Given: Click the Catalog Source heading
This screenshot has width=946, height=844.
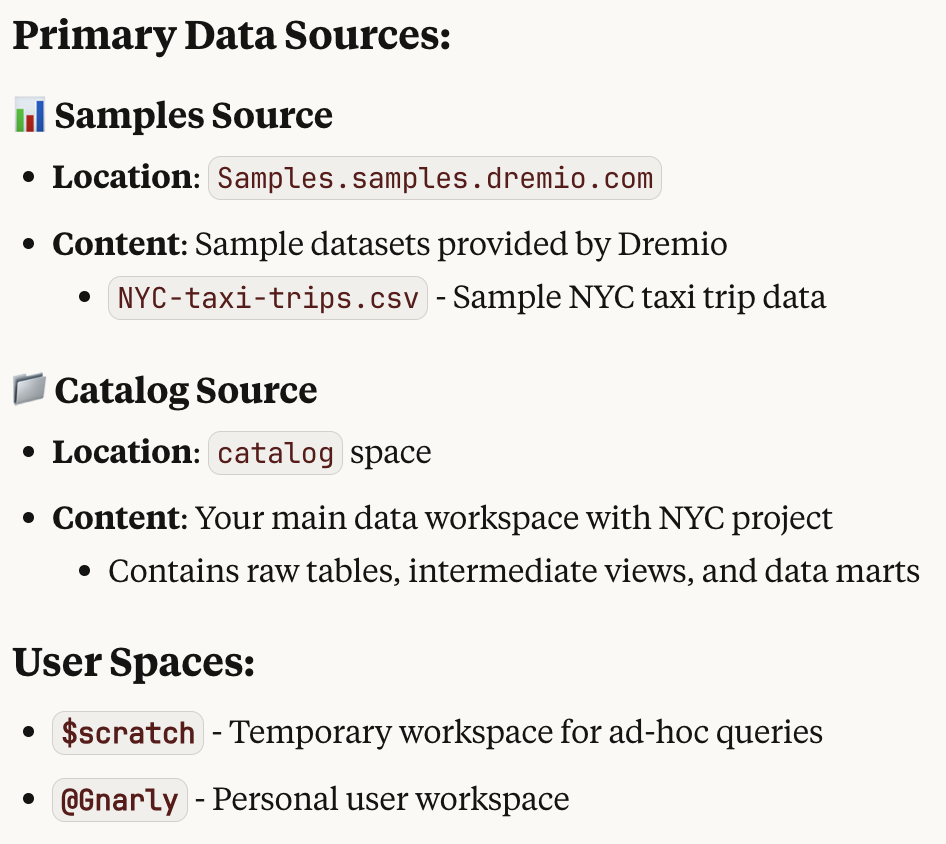Looking at the screenshot, I should [186, 390].
